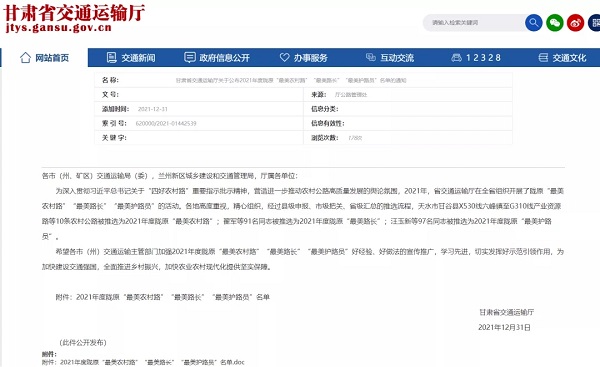This screenshot has height=367, width=600.
Task: Select the 办事服务 navigation item
Action: point(303,58)
